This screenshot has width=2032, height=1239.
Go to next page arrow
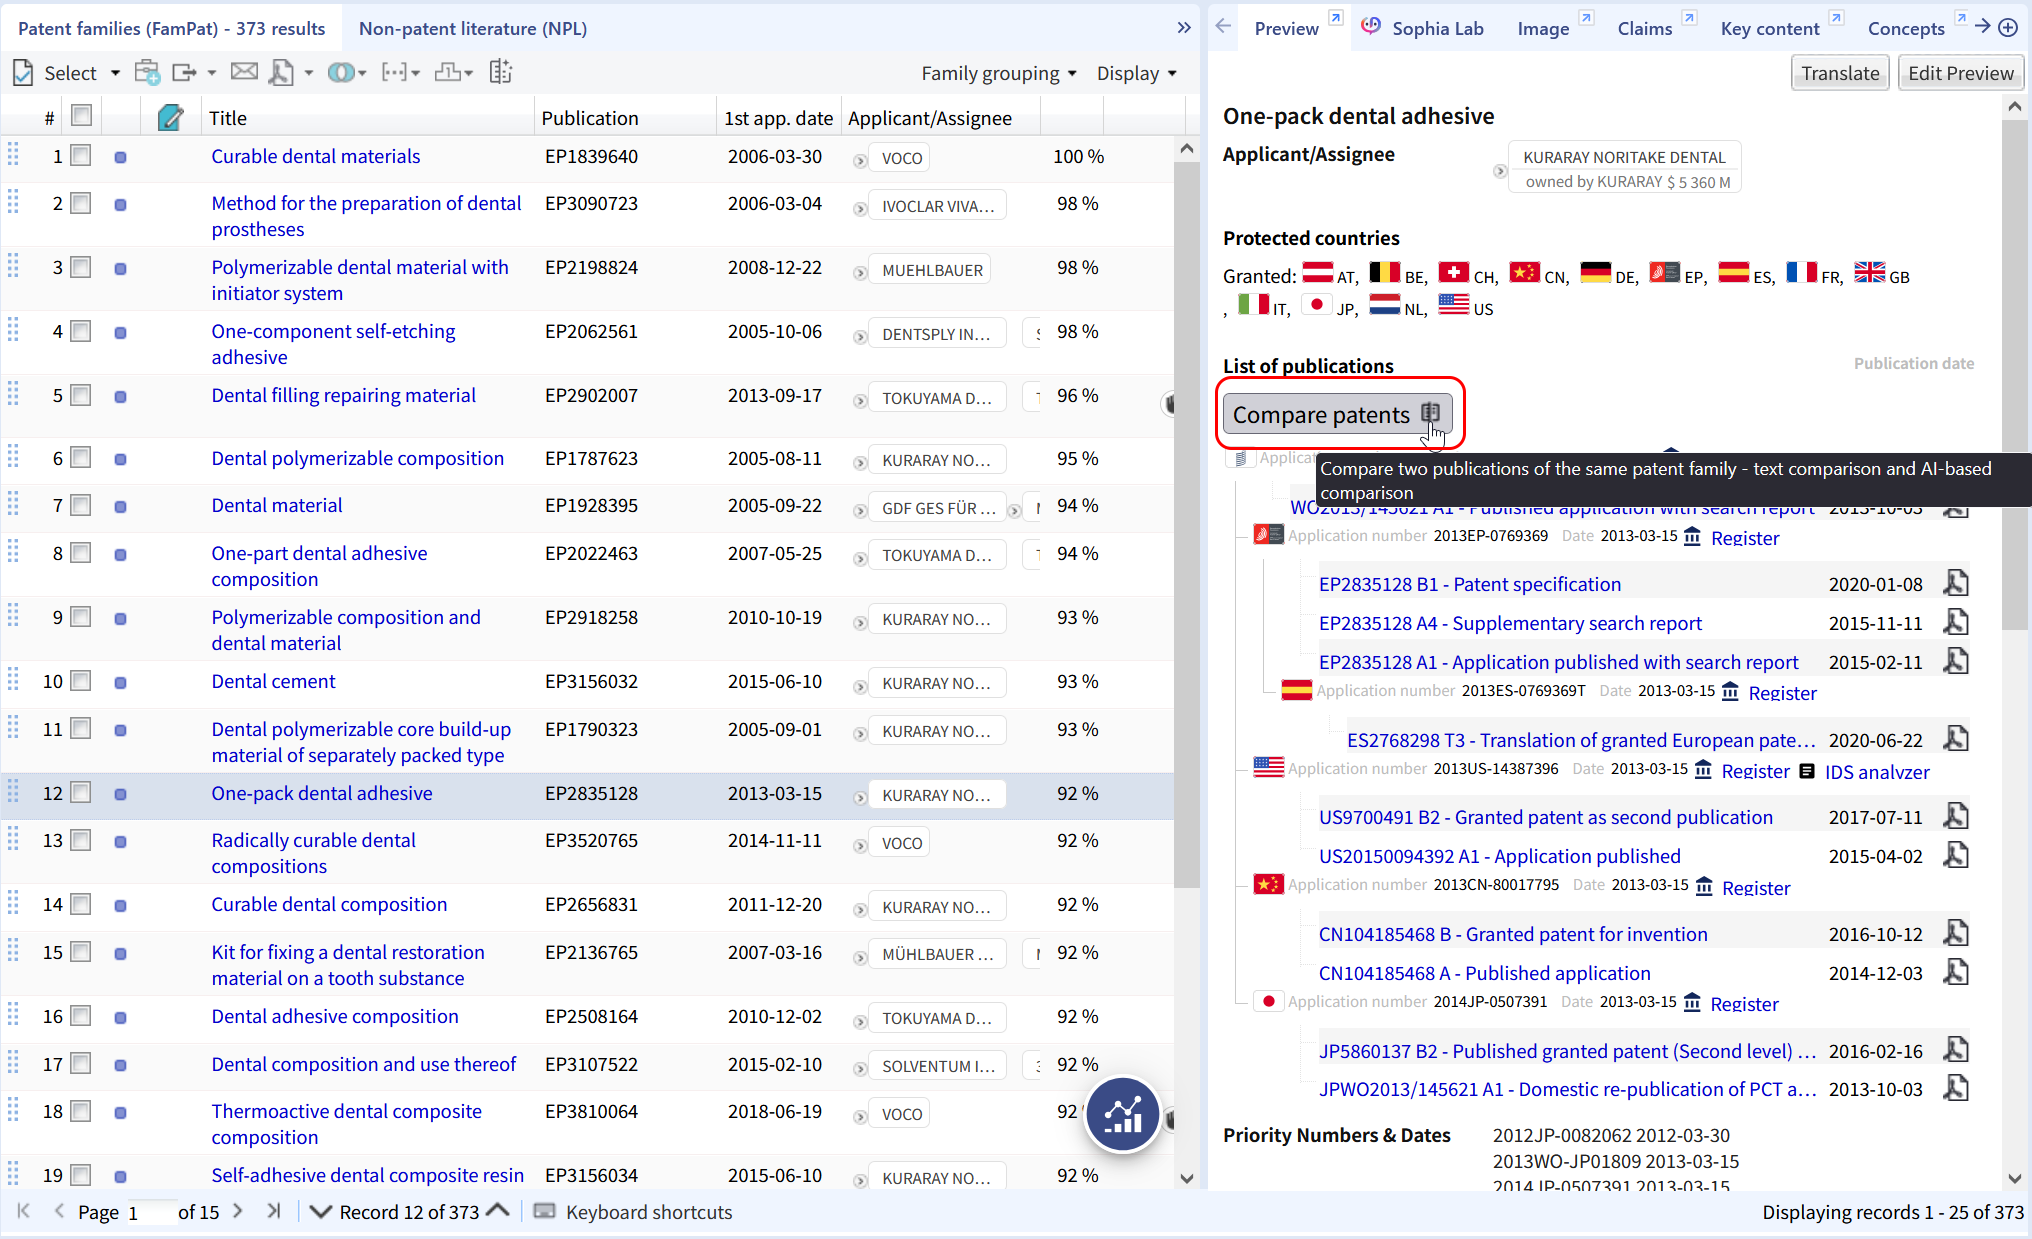pos(237,1211)
